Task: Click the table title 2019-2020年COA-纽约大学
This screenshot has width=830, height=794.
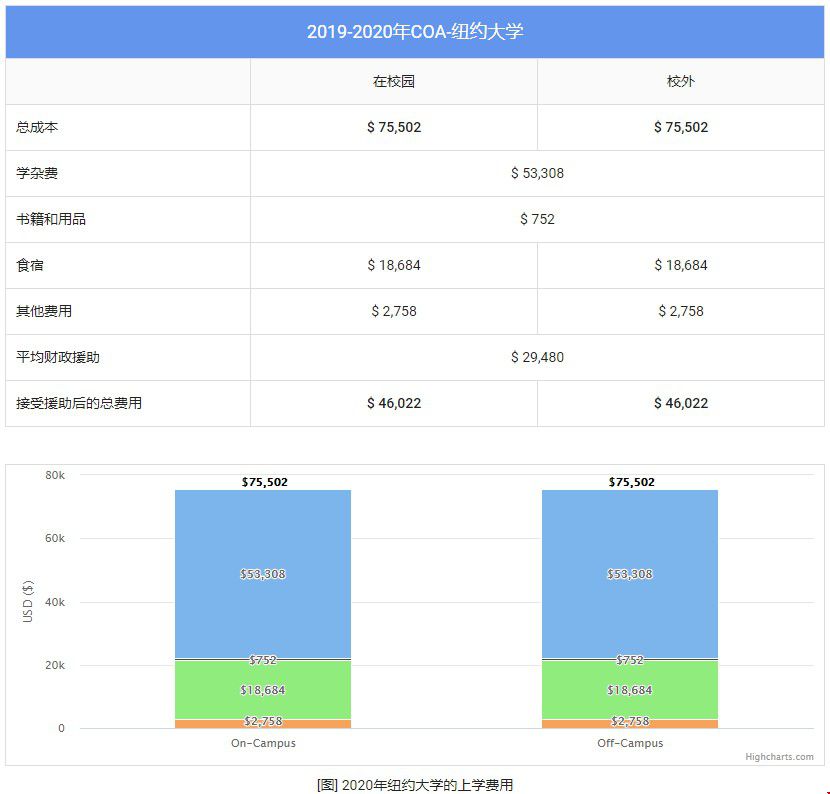Action: [x=415, y=32]
